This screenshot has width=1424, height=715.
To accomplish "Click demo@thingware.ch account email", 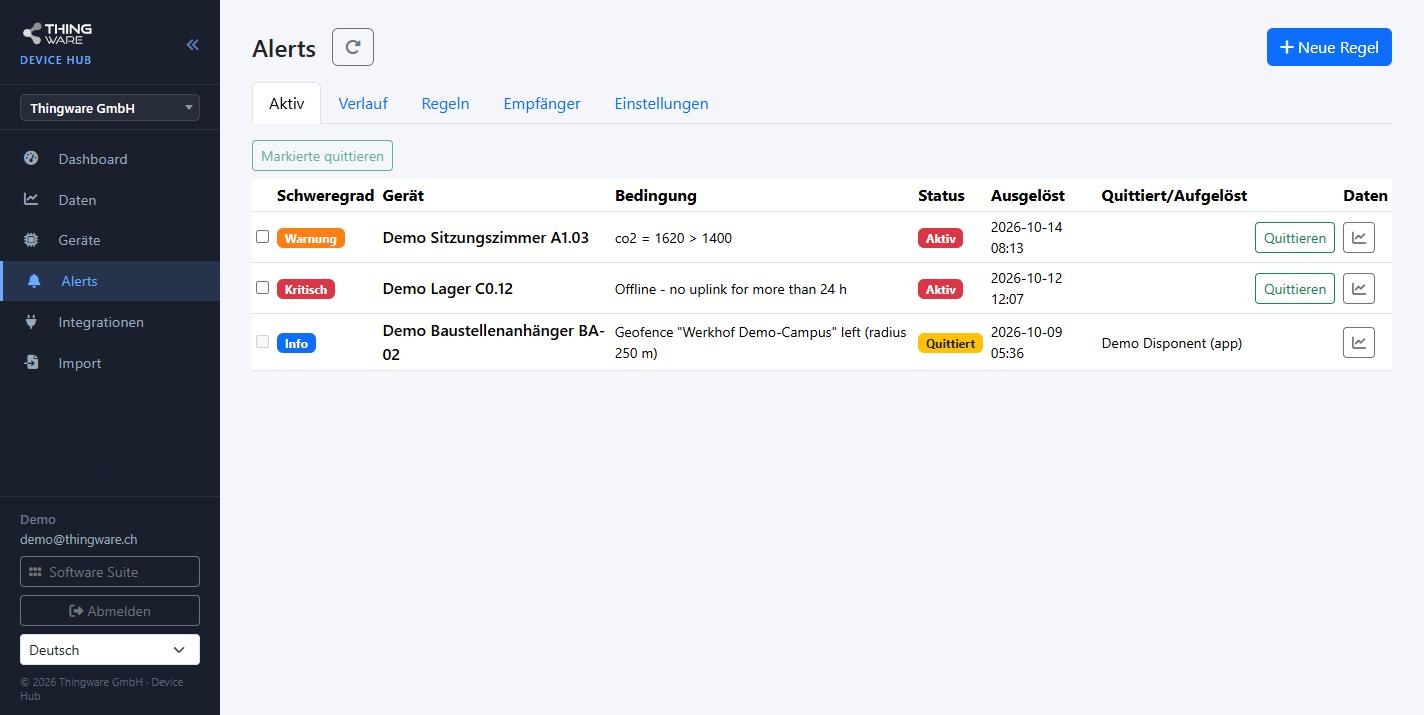I will [x=79, y=539].
